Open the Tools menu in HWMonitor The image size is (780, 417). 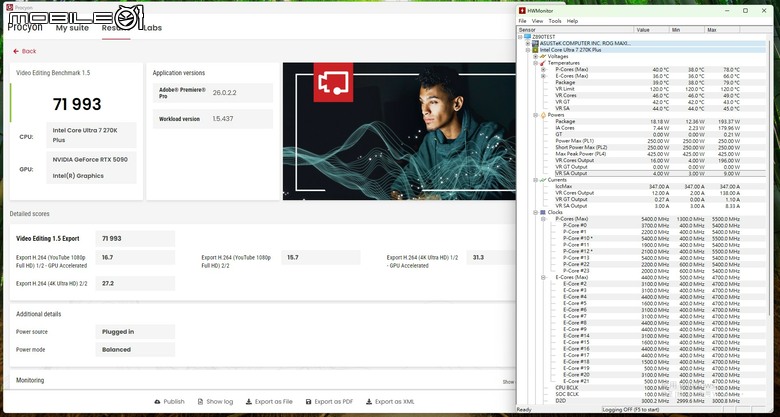pos(555,21)
